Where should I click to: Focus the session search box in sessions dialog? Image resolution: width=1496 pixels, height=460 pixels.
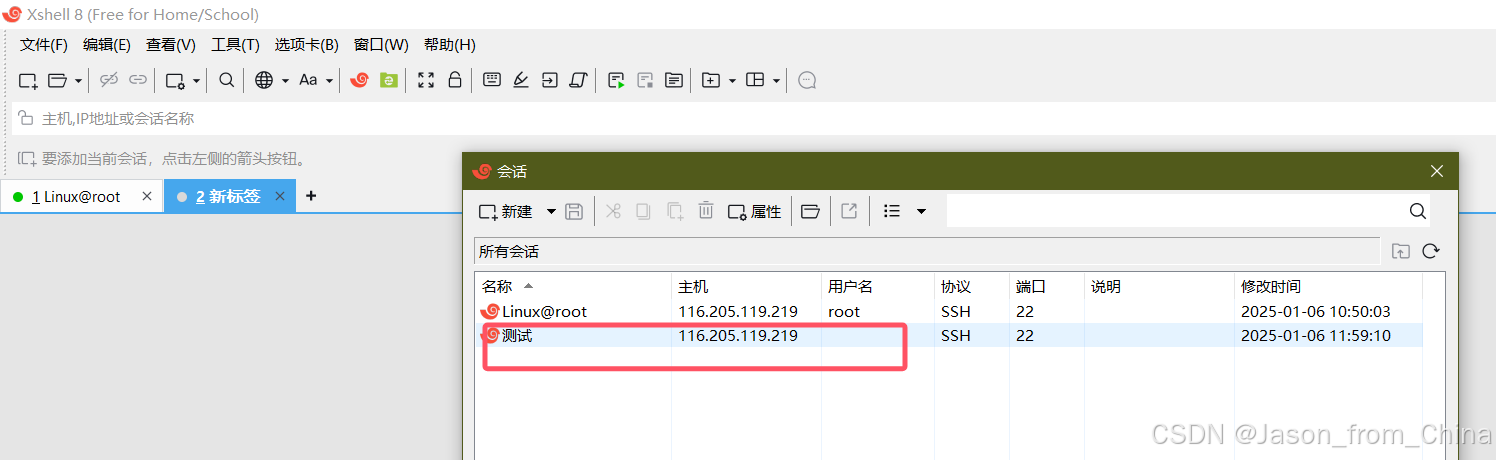pos(1188,211)
